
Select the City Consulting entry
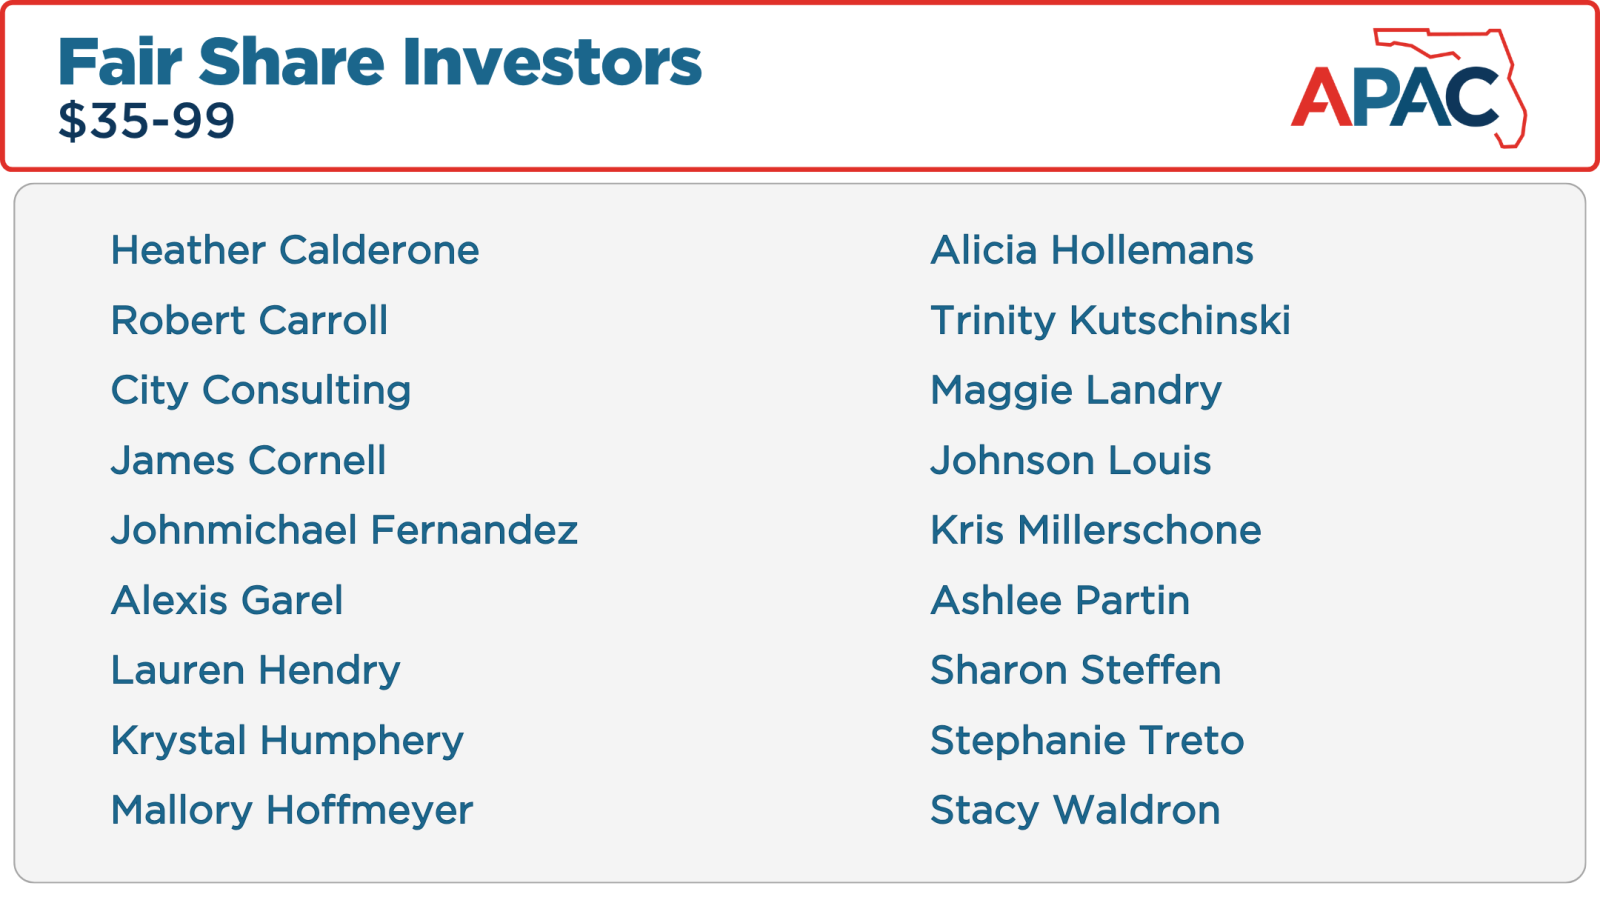coord(261,390)
